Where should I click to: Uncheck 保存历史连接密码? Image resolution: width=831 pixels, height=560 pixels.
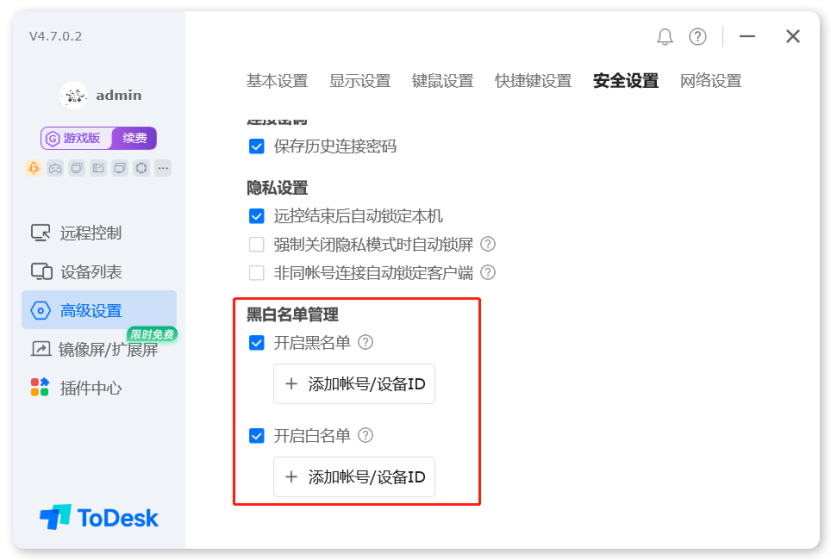[257, 146]
